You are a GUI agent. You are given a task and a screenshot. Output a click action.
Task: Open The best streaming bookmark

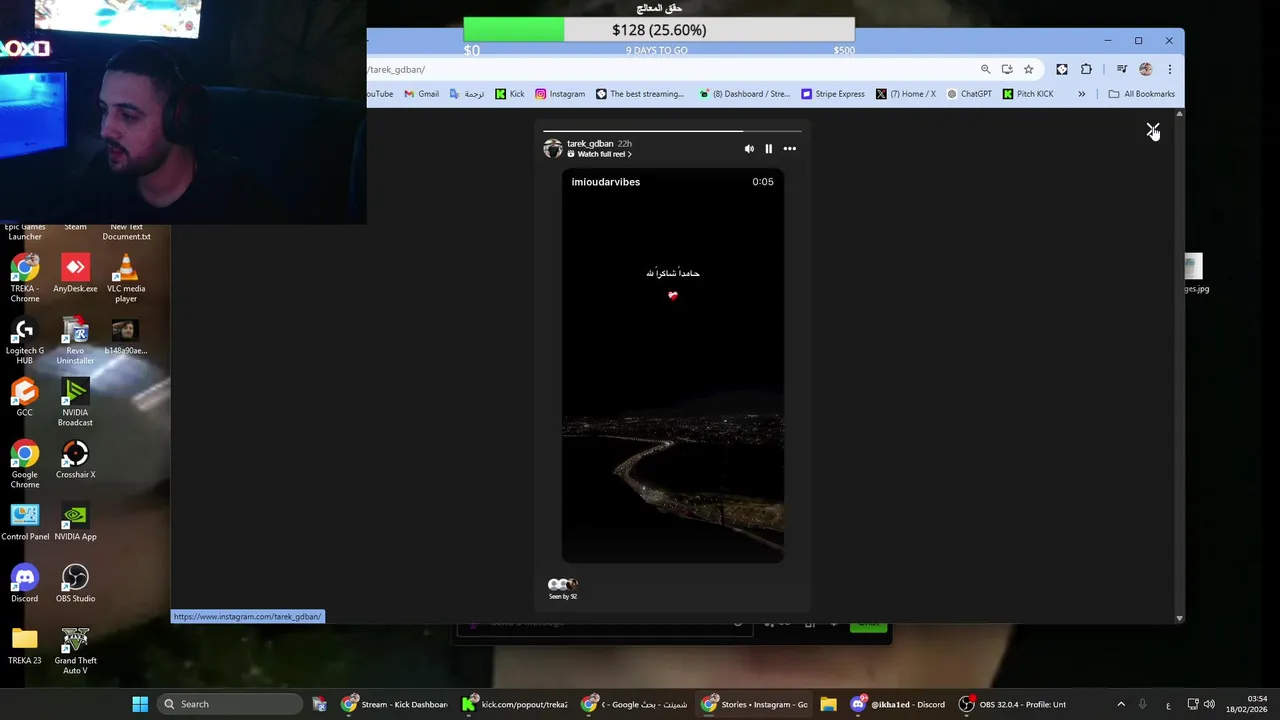pyautogui.click(x=640, y=94)
